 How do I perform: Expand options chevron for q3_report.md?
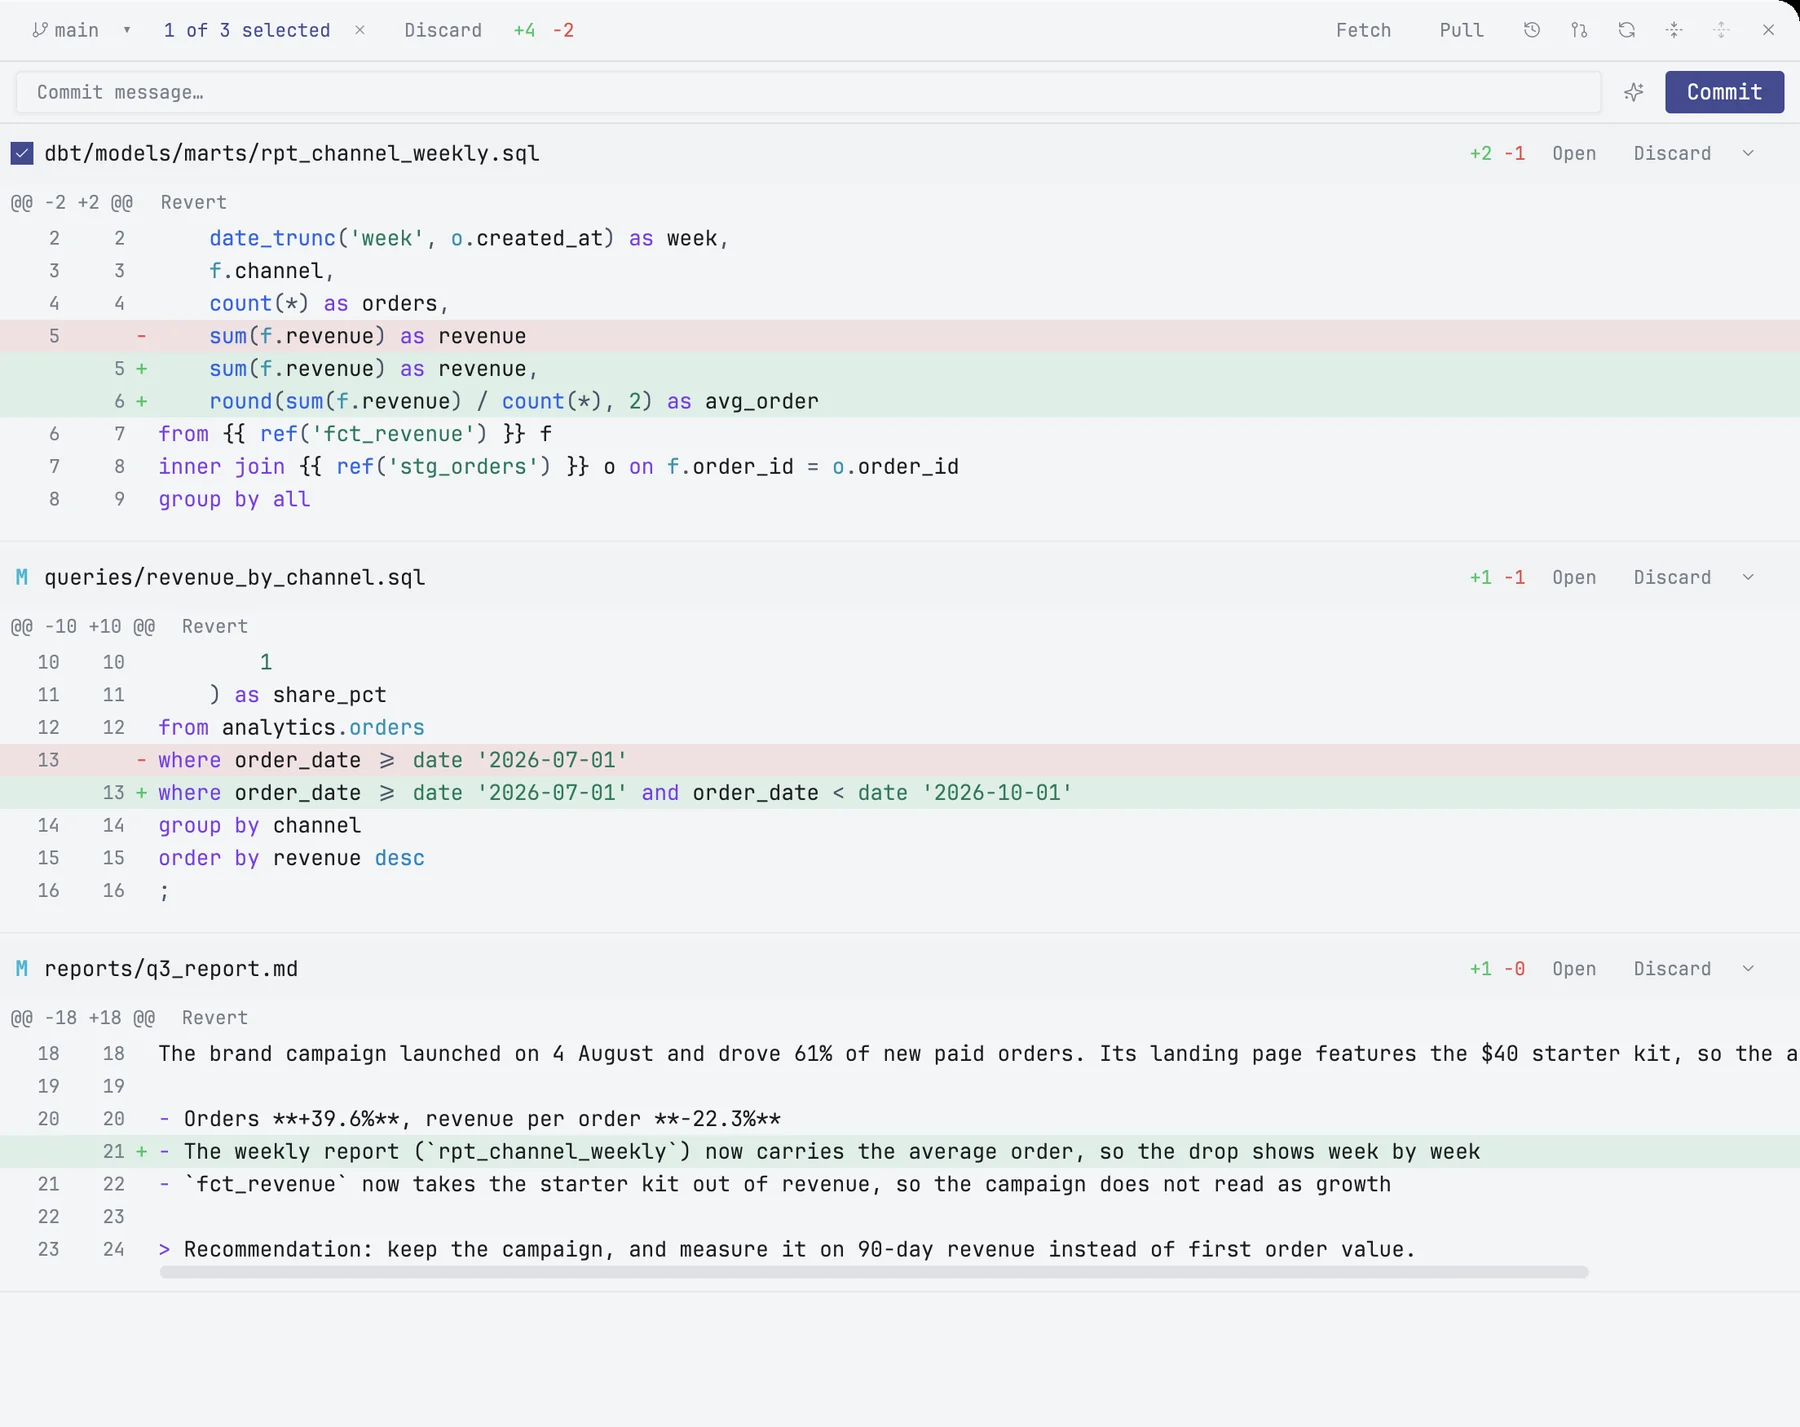tap(1748, 968)
